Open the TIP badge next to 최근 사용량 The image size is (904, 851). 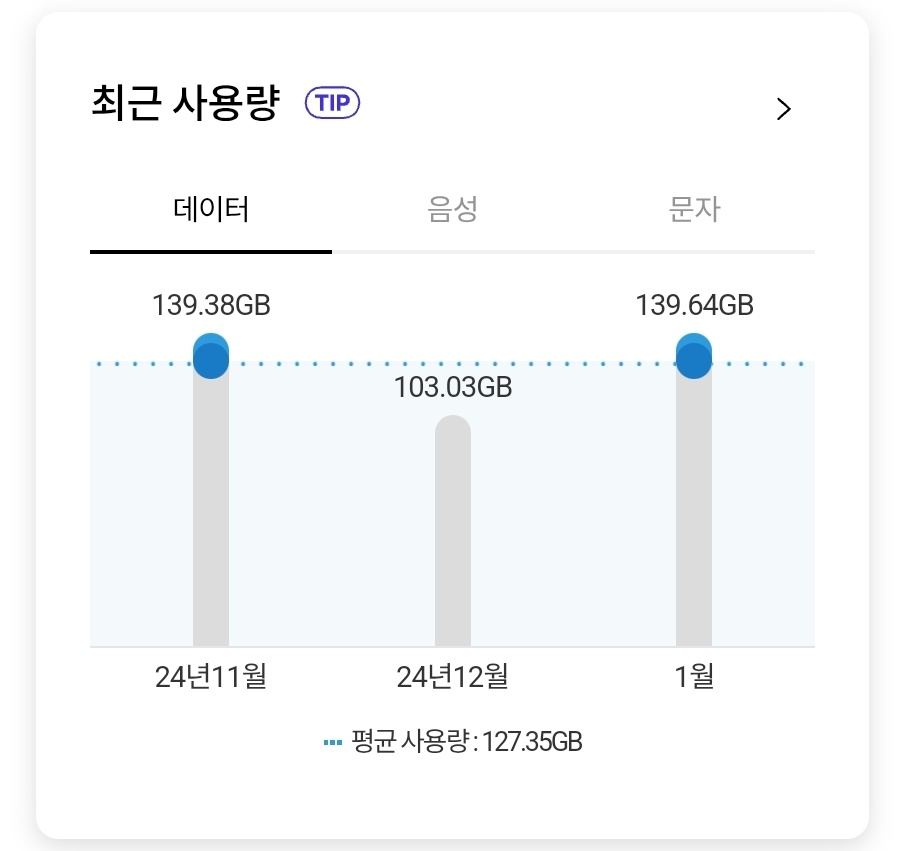[x=332, y=103]
